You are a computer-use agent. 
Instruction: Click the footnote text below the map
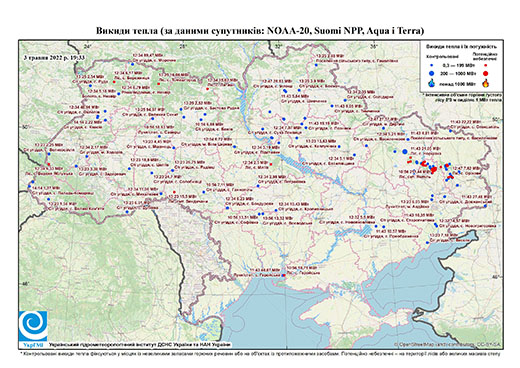260,353
